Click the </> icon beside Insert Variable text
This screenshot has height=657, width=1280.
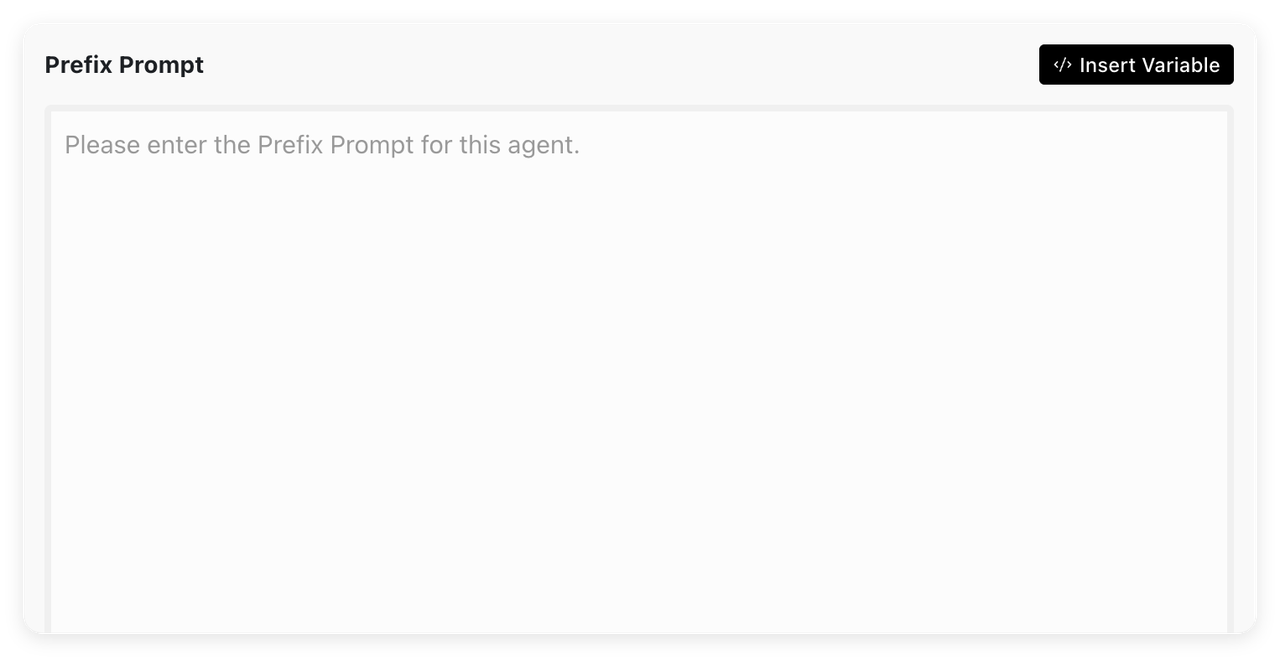click(x=1062, y=65)
